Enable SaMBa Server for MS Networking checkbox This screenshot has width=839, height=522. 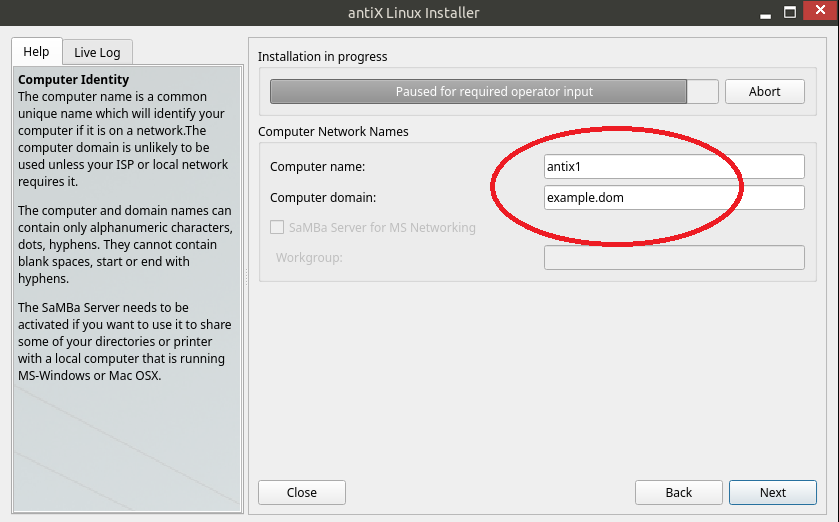point(278,227)
